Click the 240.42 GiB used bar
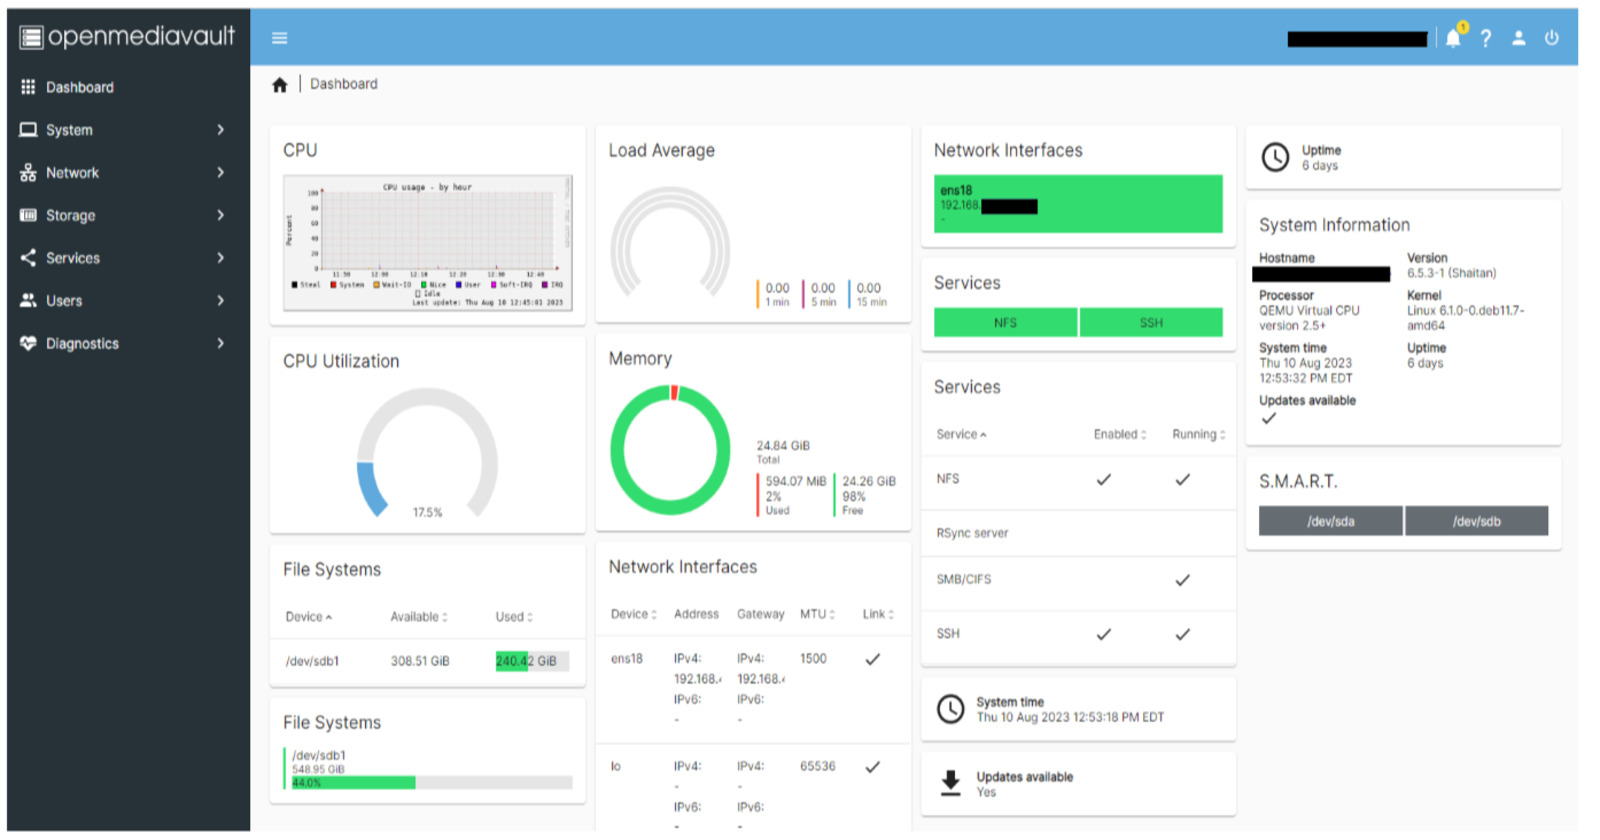The image size is (1600, 840). pos(532,661)
